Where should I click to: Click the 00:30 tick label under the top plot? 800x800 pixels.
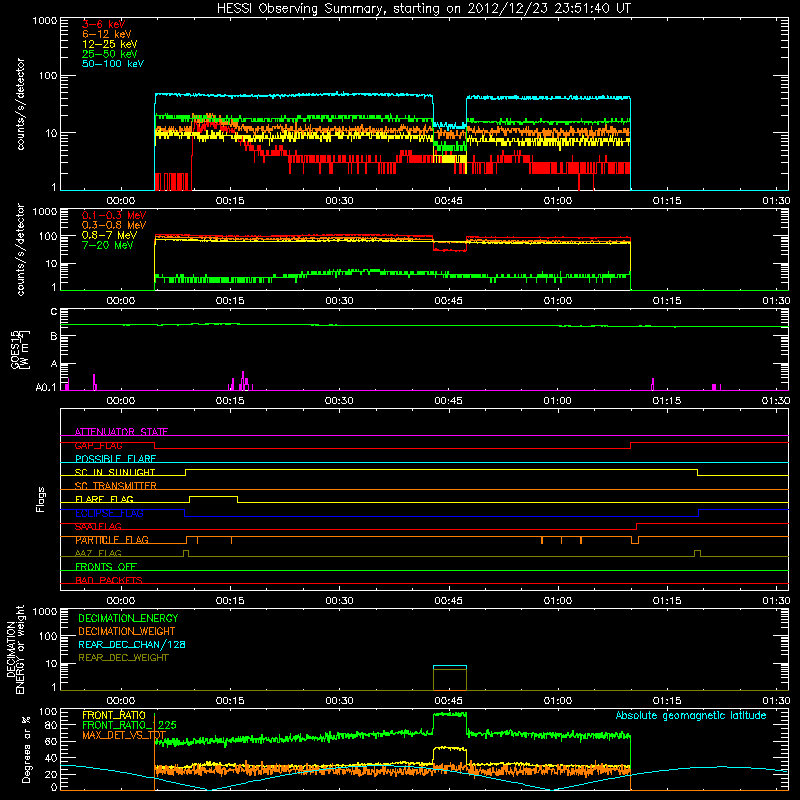339,201
